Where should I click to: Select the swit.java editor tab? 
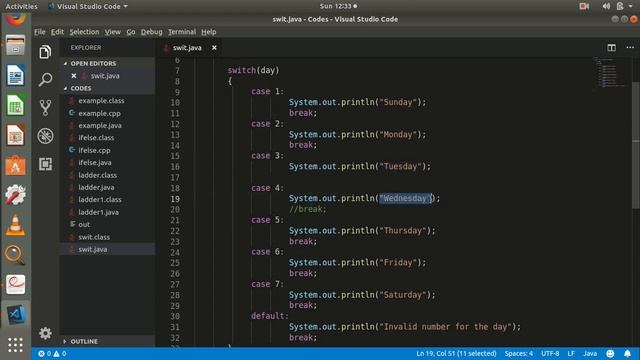[187, 48]
